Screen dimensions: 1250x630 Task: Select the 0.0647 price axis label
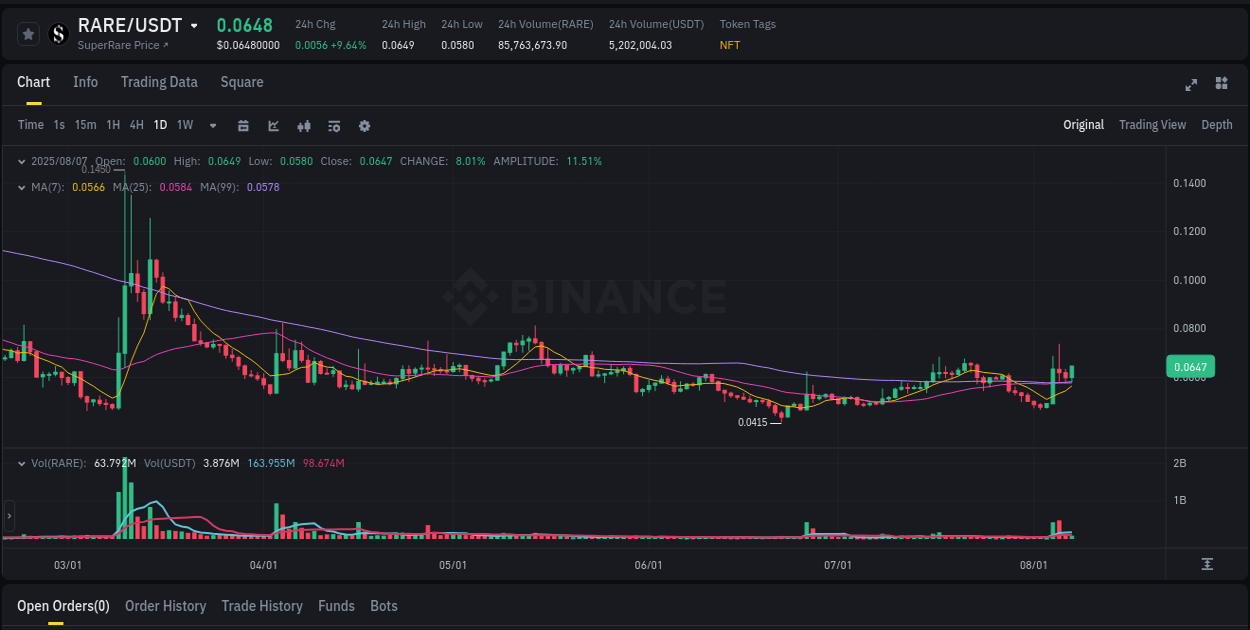coord(1190,367)
